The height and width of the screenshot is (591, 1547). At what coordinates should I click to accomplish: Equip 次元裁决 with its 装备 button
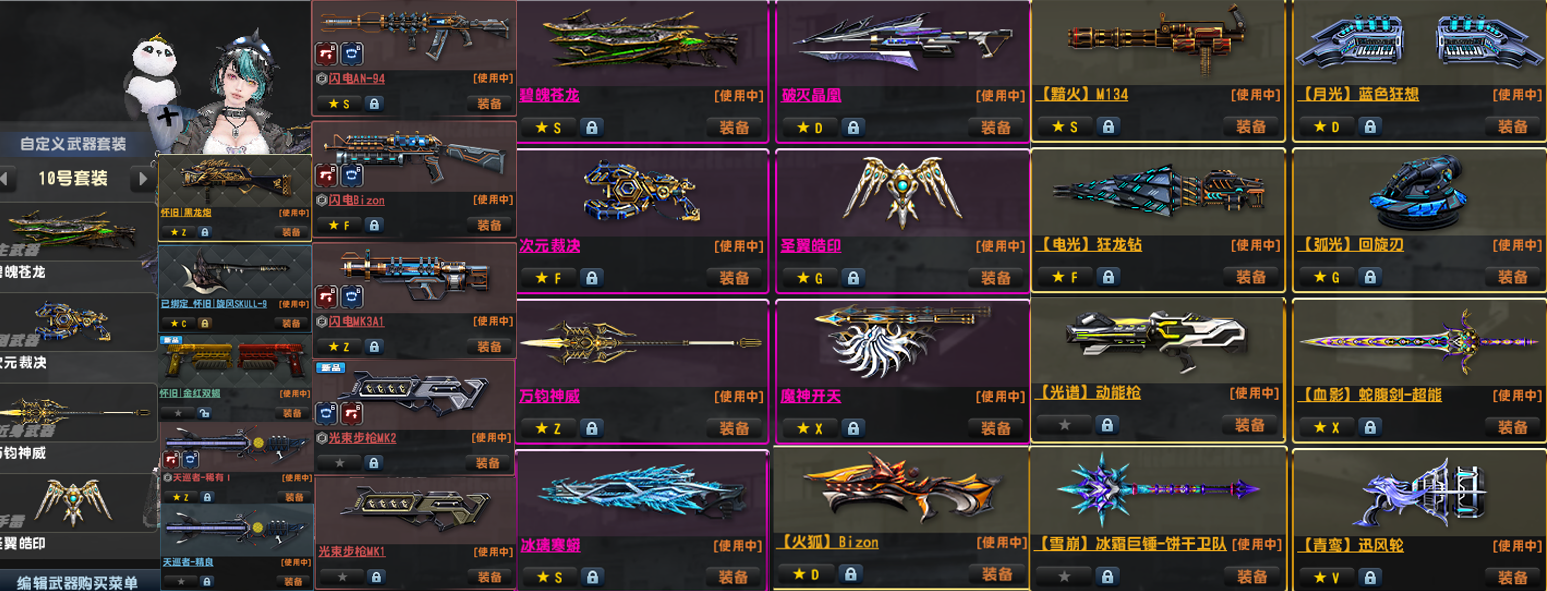coord(733,277)
